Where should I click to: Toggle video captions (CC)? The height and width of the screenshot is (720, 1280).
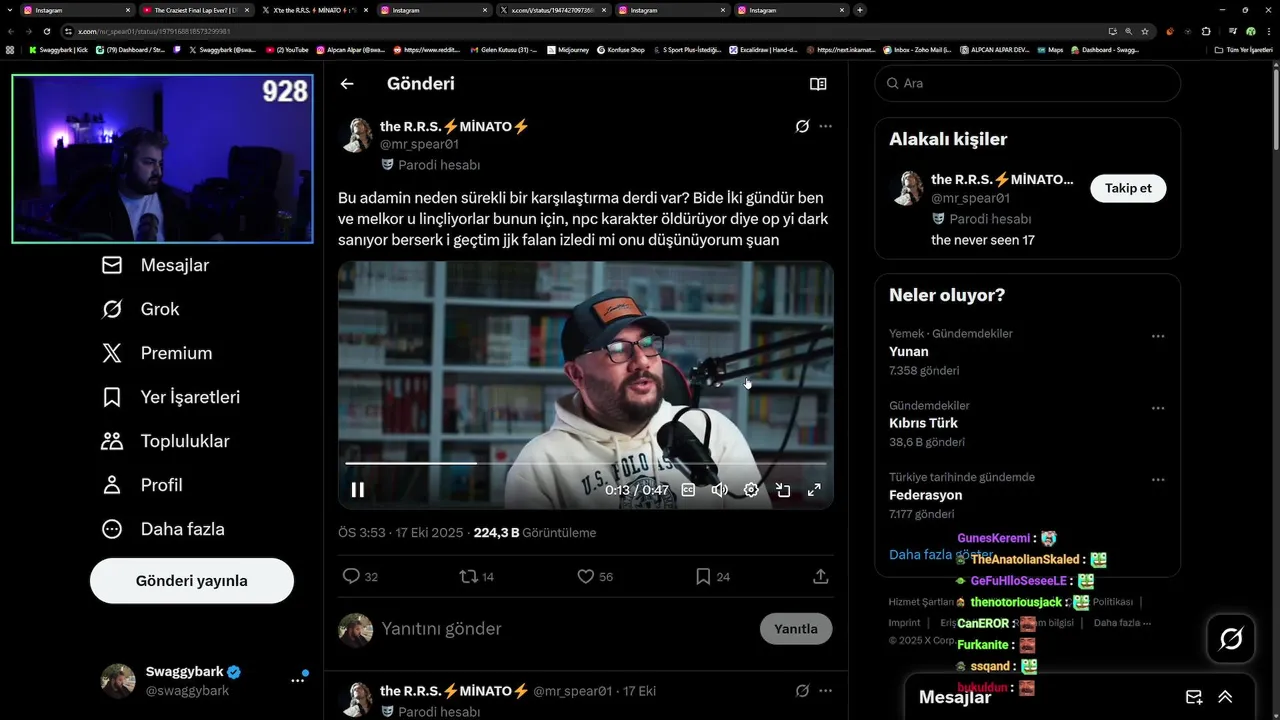point(688,490)
